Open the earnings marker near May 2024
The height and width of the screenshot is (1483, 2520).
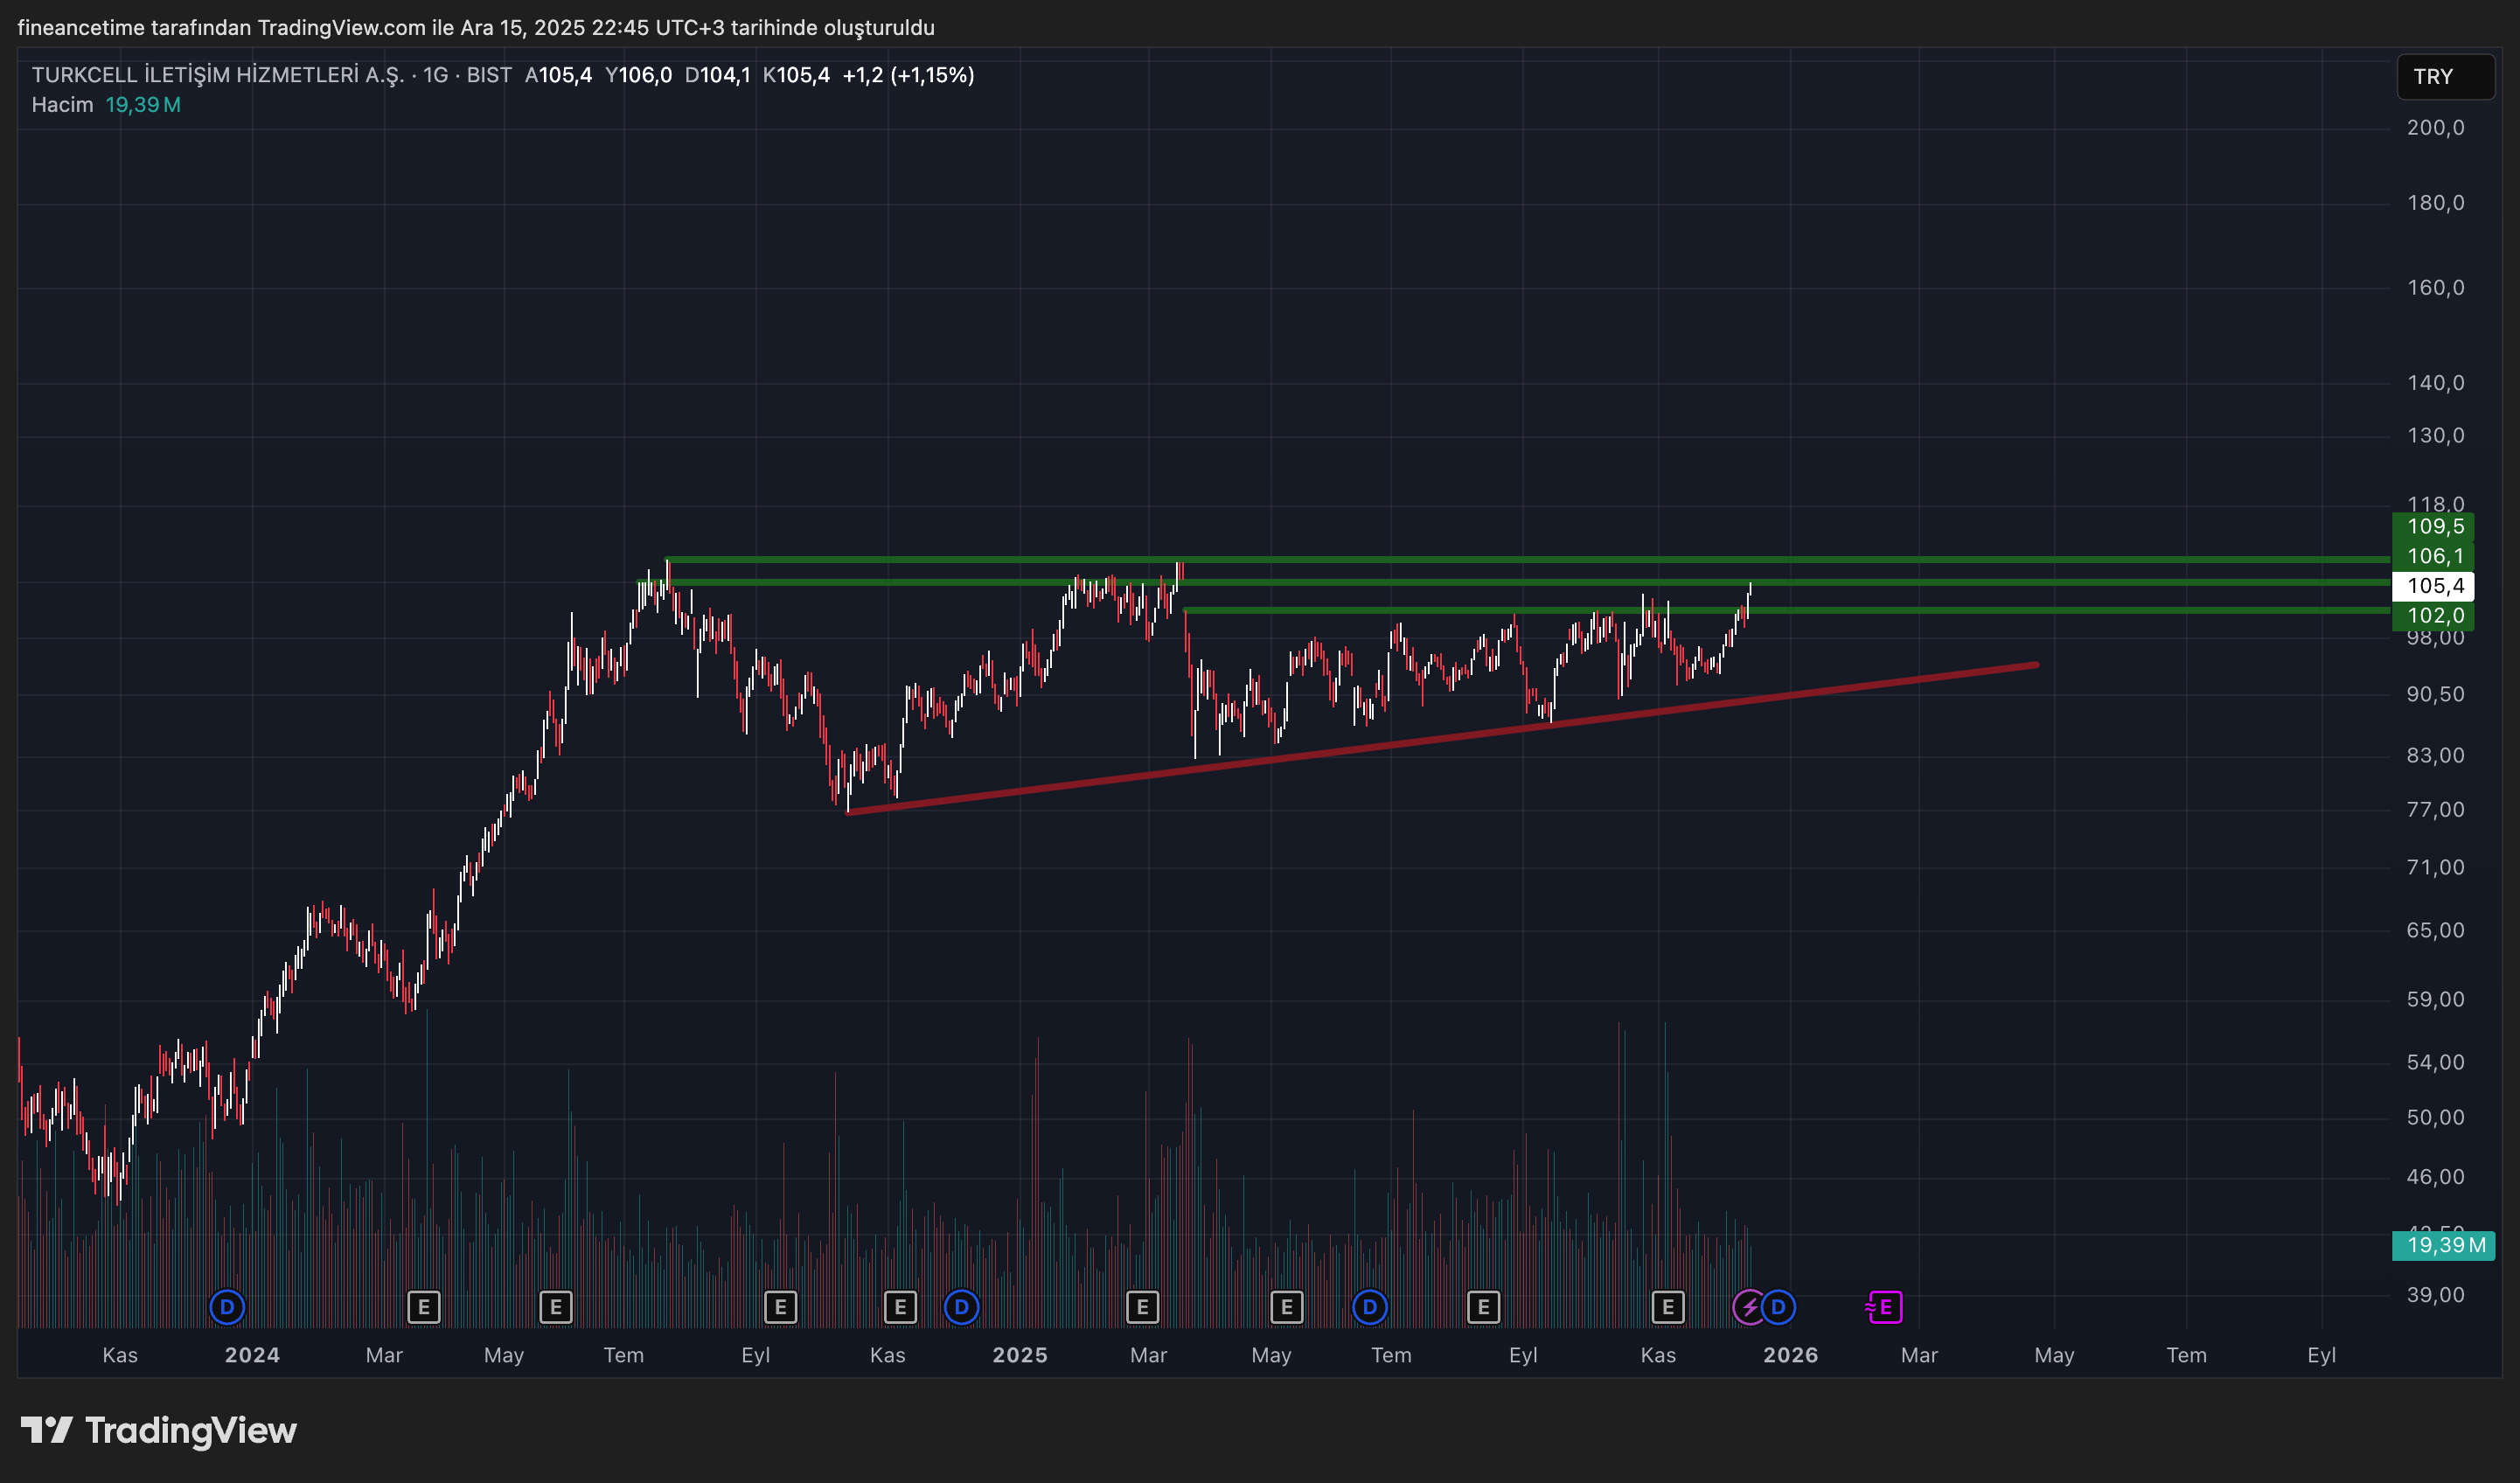(x=556, y=1306)
